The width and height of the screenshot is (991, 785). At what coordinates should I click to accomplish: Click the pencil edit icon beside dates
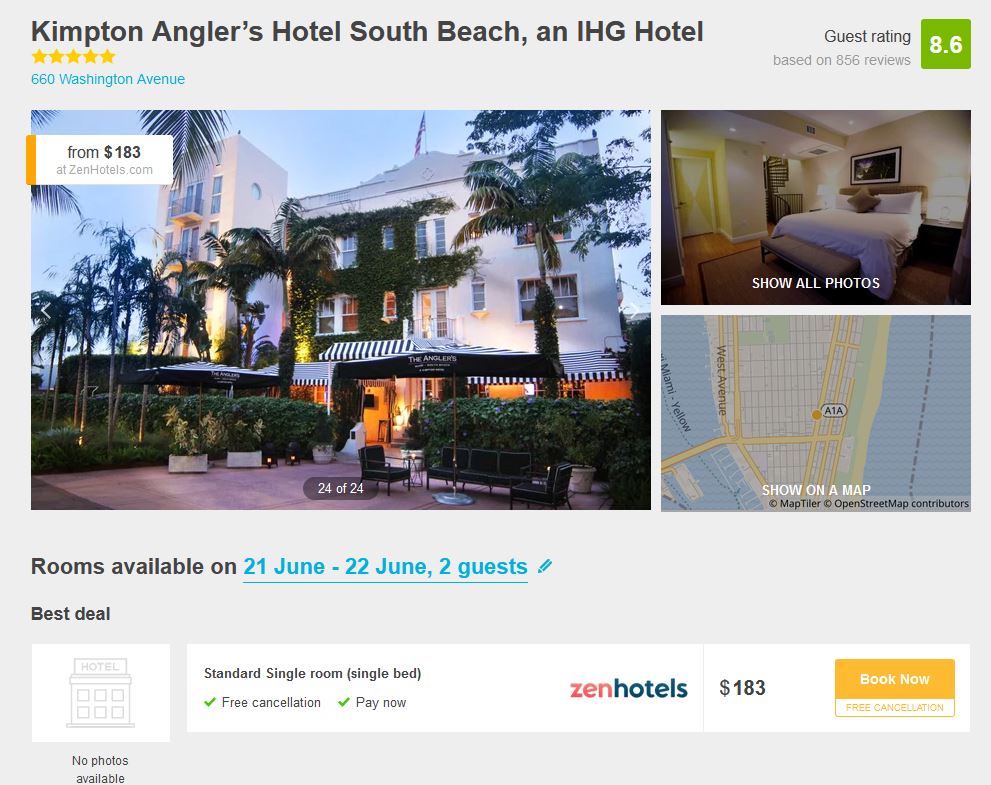point(545,566)
